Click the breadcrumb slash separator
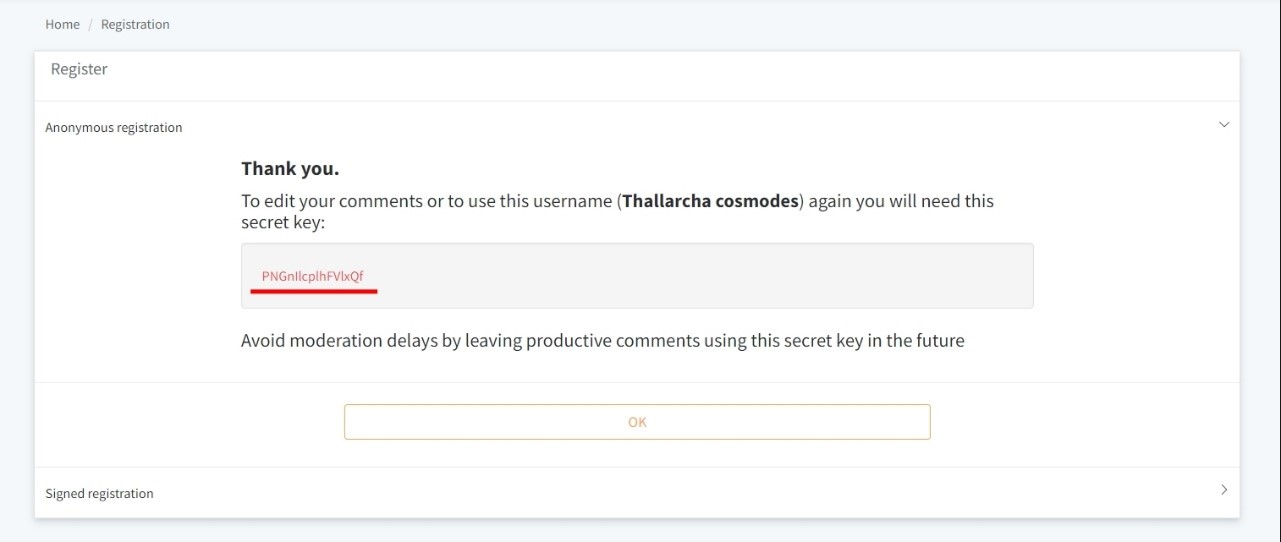Viewport: 1281px width, 542px height. click(x=90, y=24)
